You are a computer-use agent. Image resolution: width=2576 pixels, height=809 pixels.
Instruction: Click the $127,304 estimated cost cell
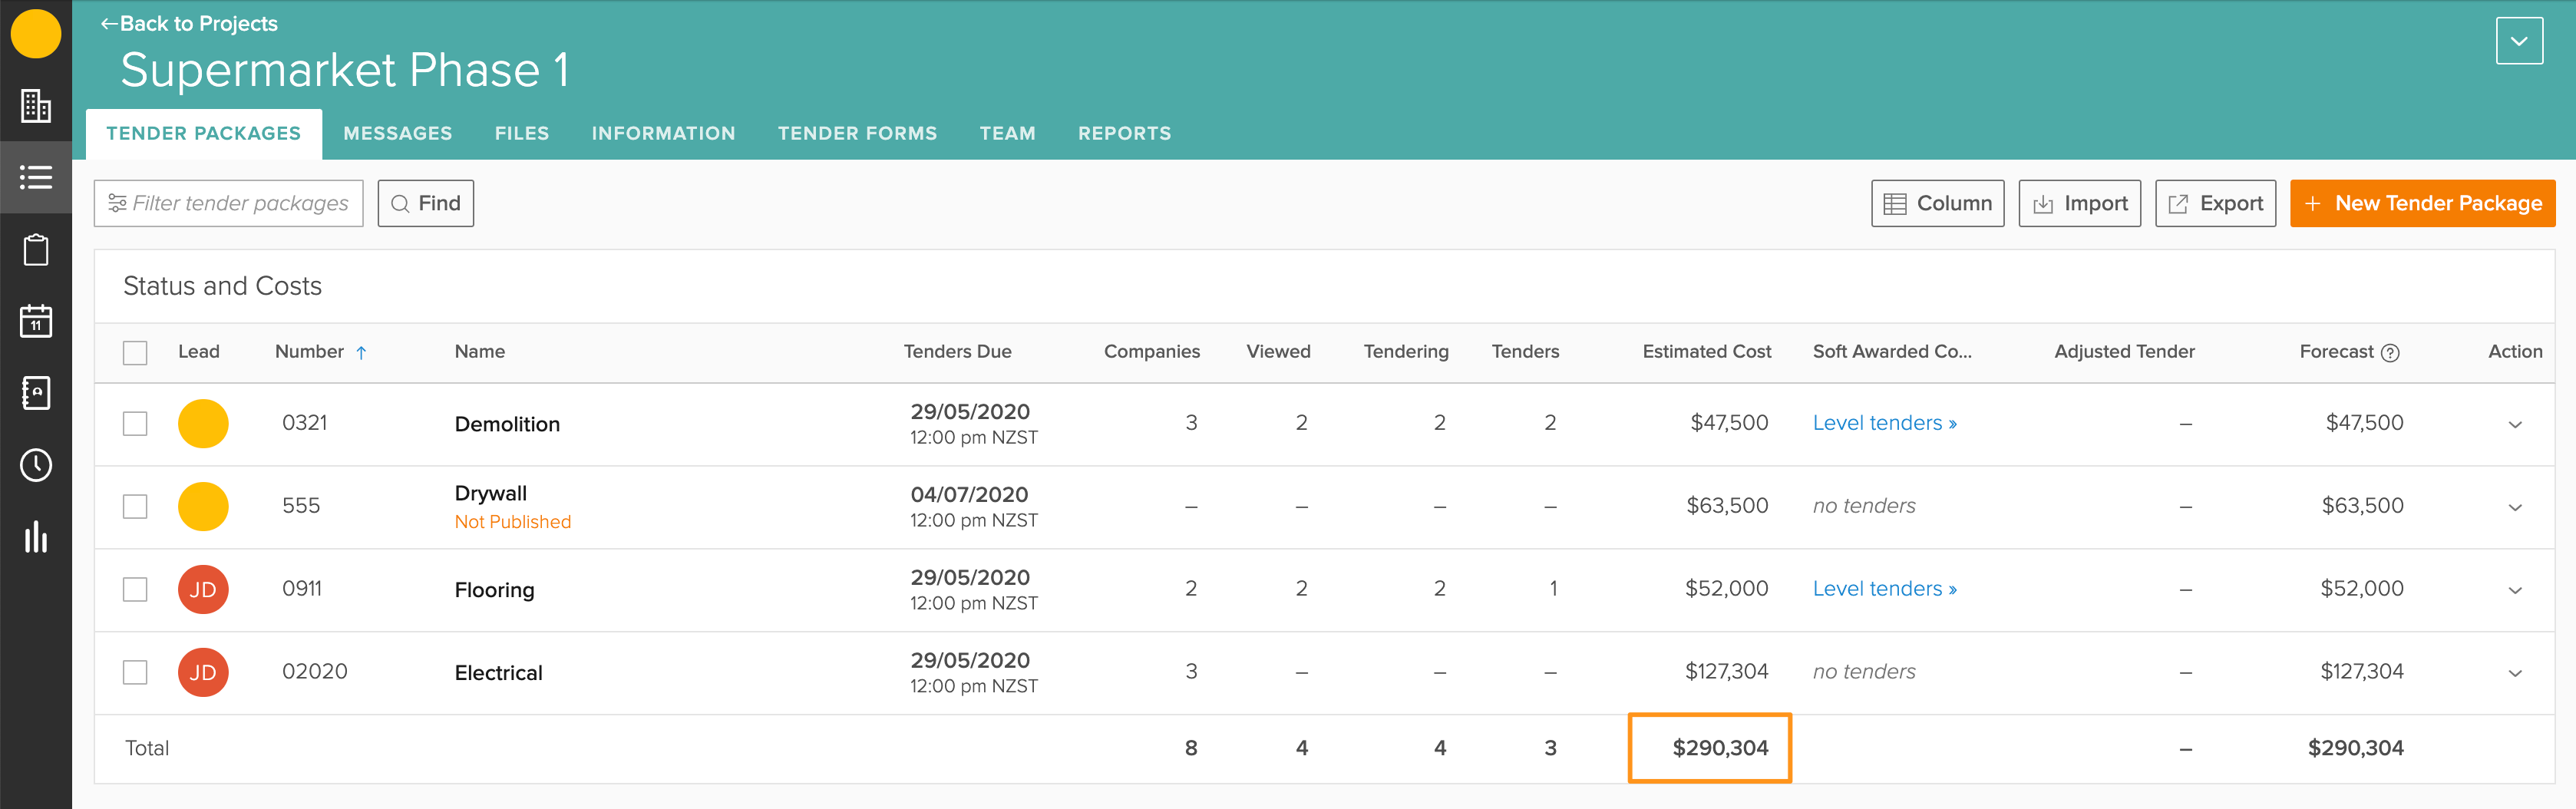click(1726, 672)
